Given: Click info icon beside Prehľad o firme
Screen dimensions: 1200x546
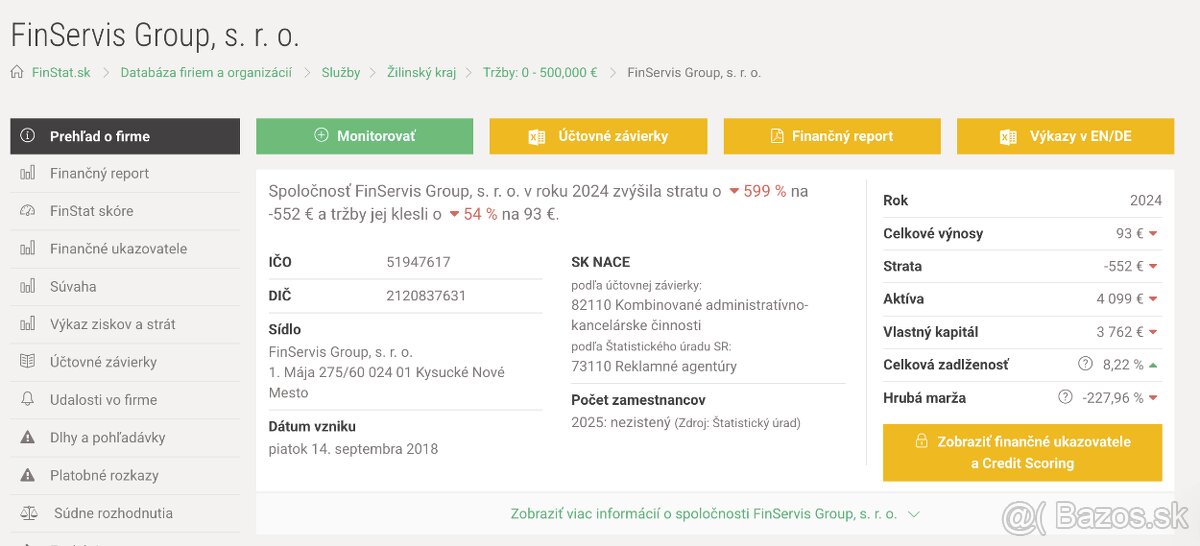Looking at the screenshot, I should [28, 136].
